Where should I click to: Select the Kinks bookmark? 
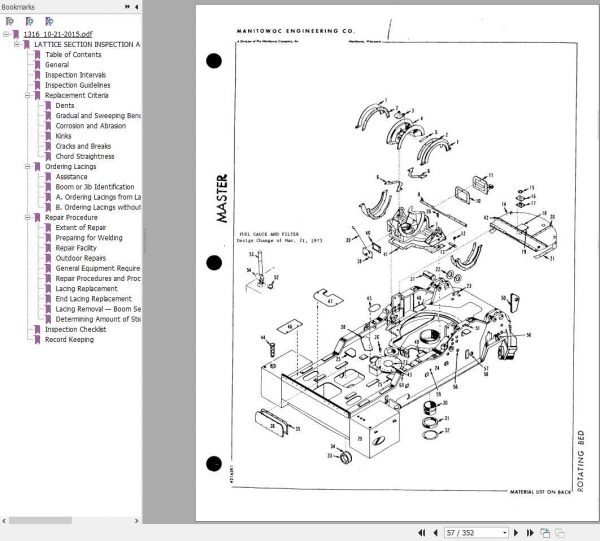tap(63, 136)
